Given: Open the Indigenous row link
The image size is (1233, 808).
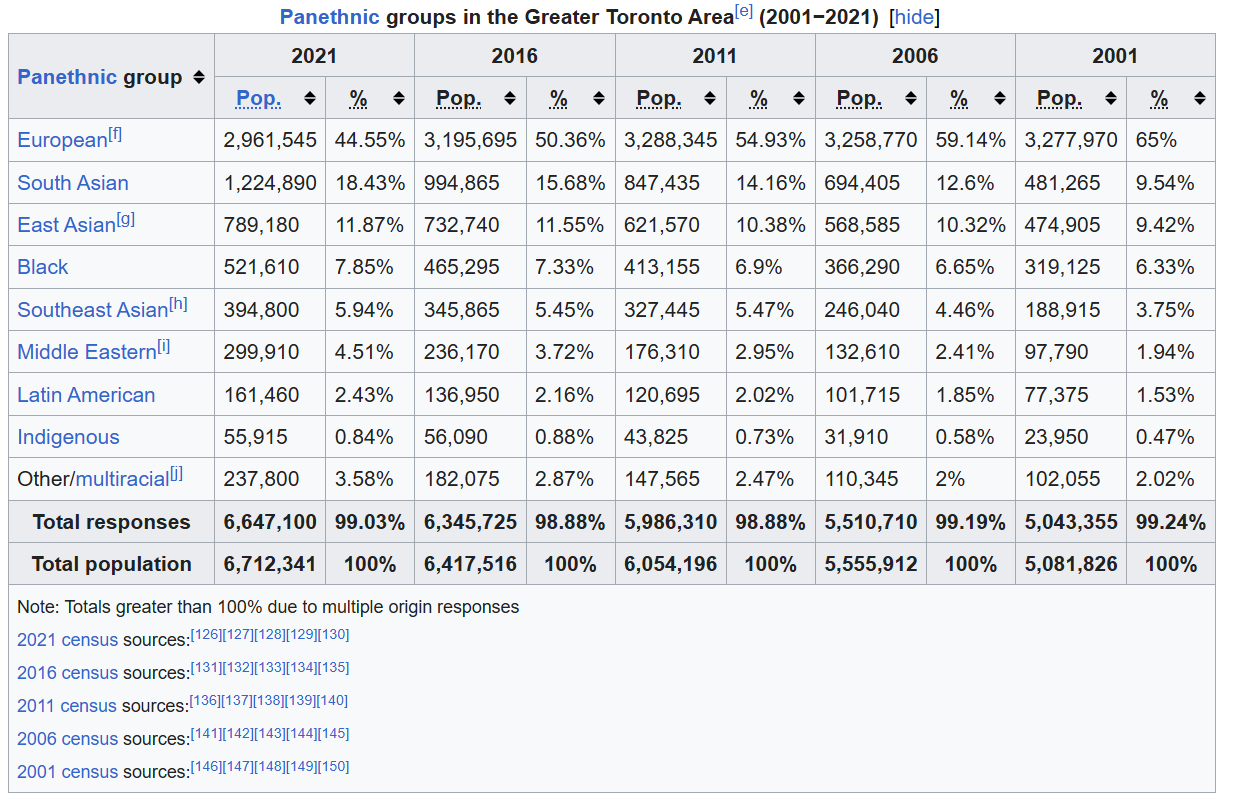Looking at the screenshot, I should [x=68, y=437].
